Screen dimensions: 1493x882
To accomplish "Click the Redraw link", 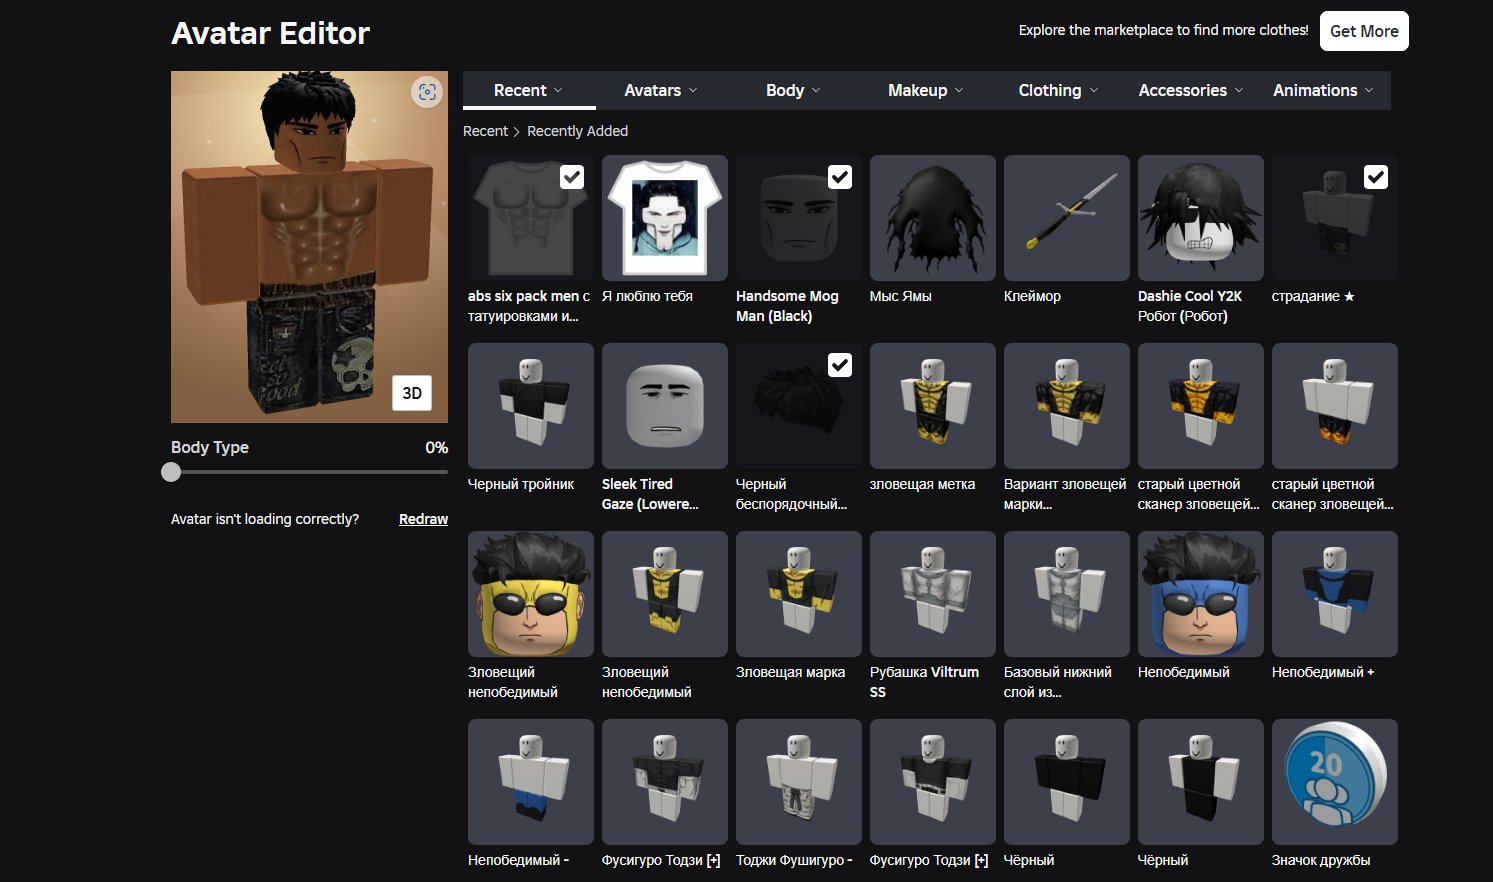I will pos(423,519).
